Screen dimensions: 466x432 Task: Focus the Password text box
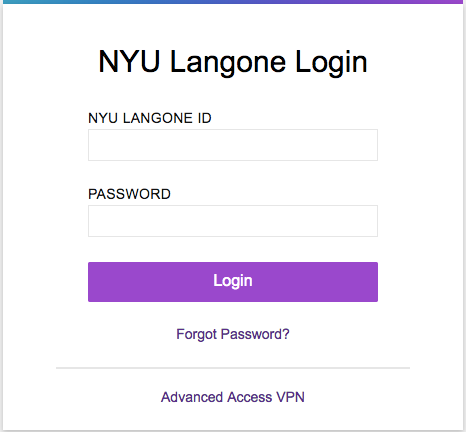coord(233,221)
